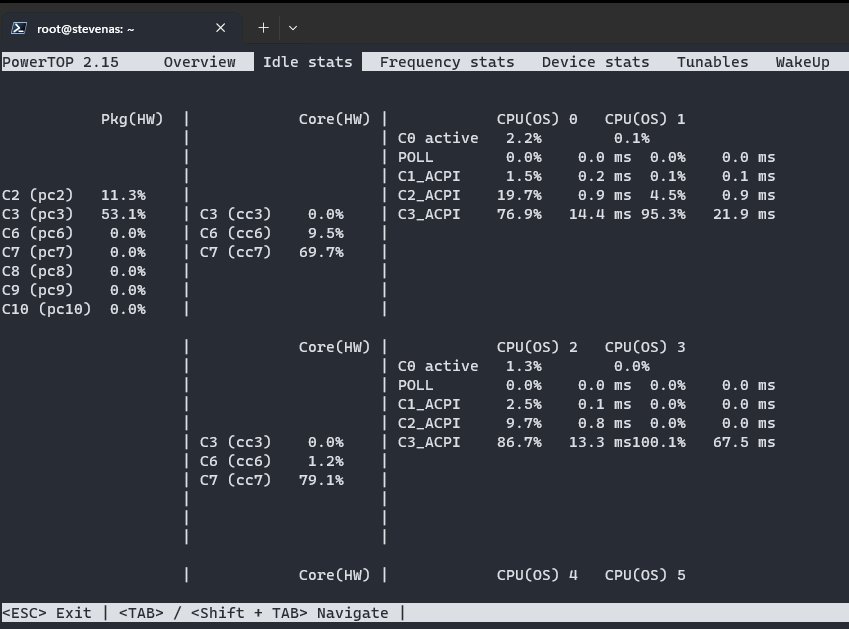Viewport: 849px width, 629px height.
Task: Go to the Tunables tab
Action: (713, 62)
